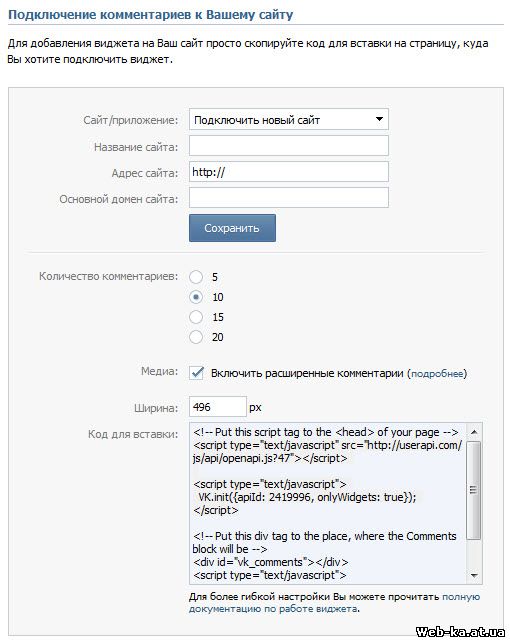Click the Ширина width field
The height and width of the screenshot is (642, 510).
(218, 407)
